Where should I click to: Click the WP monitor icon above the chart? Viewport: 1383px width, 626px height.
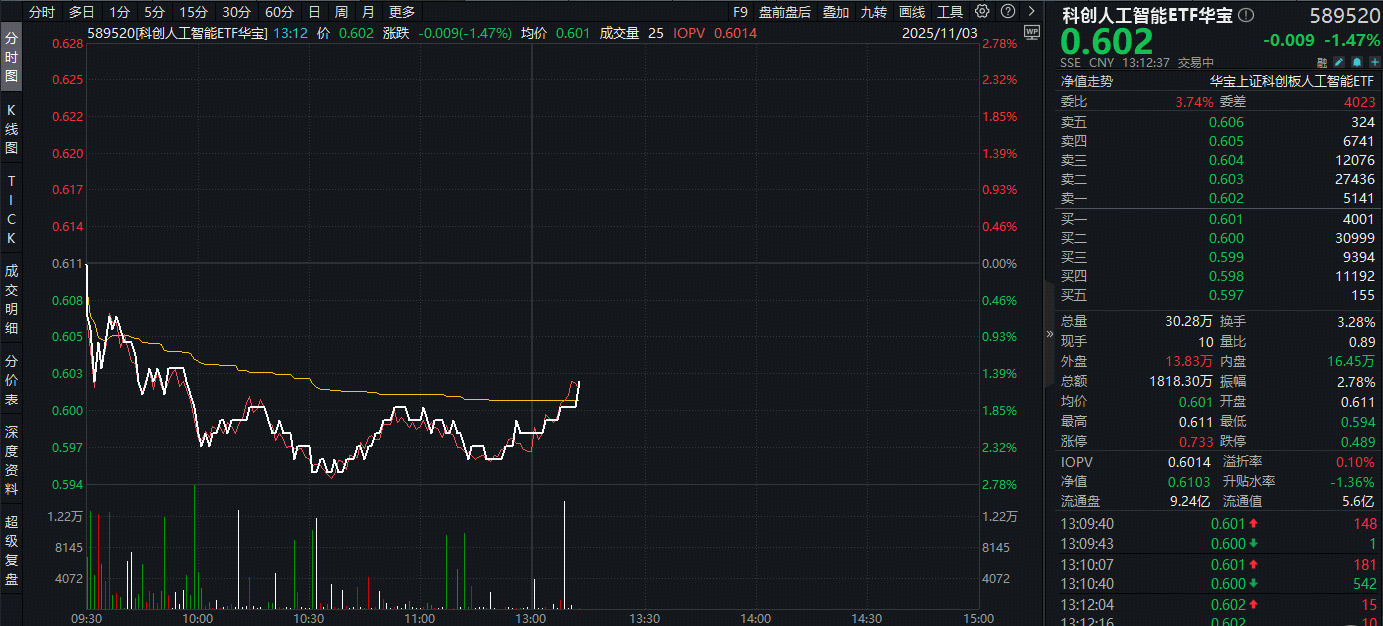[1031, 33]
